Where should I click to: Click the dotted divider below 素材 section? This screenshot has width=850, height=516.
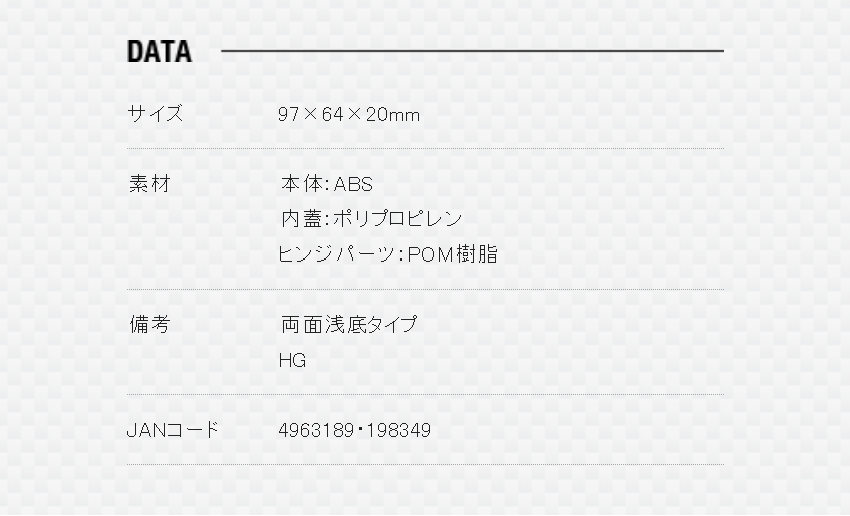[x=426, y=289]
